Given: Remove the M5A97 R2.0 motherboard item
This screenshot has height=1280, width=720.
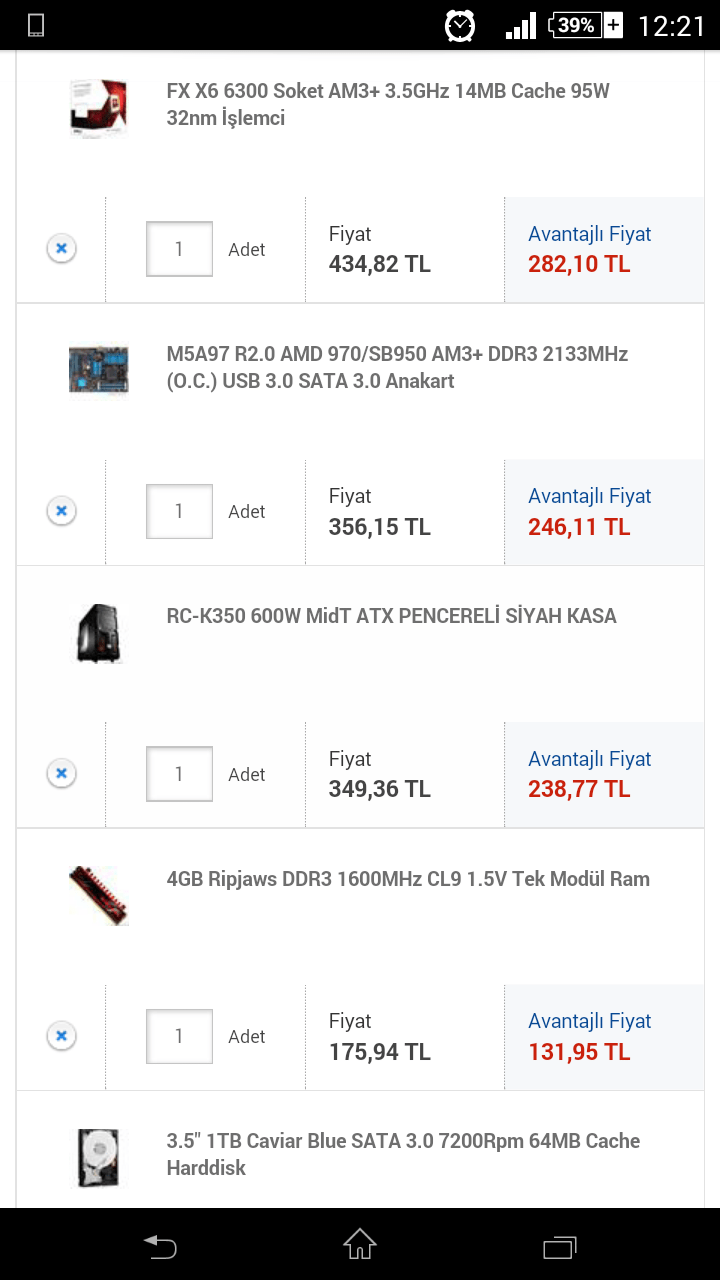Looking at the screenshot, I should [61, 511].
